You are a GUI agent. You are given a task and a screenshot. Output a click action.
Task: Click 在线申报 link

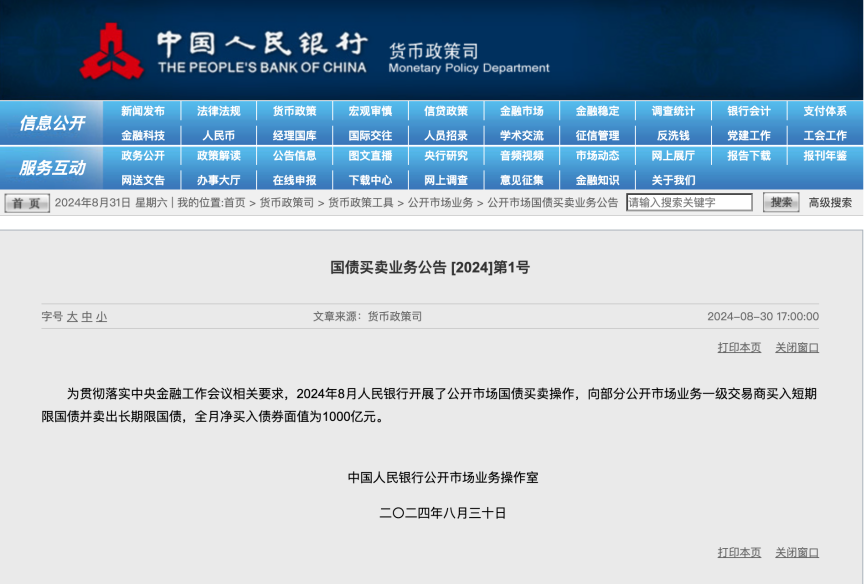pos(294,180)
